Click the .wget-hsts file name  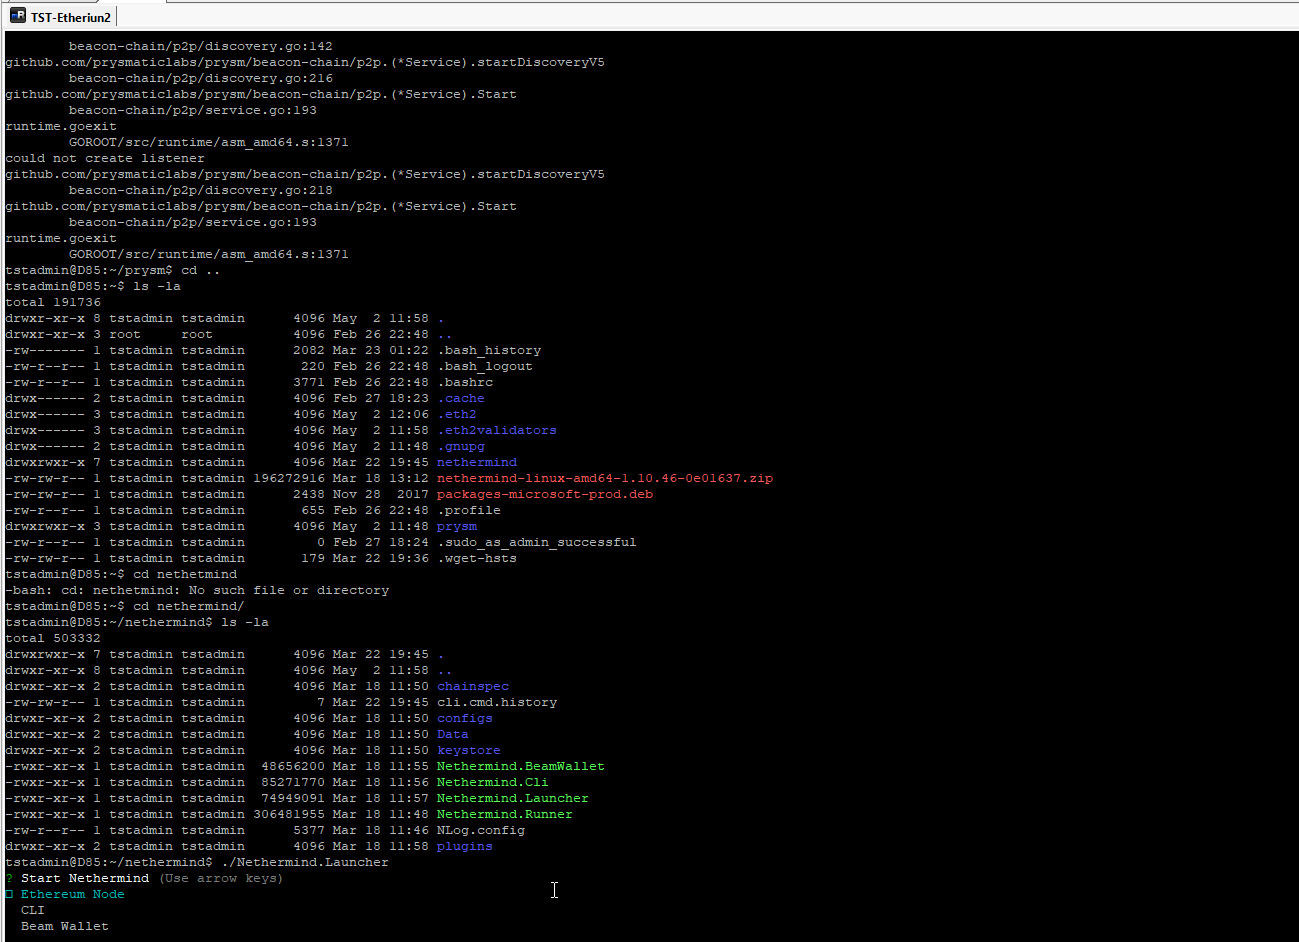[477, 558]
